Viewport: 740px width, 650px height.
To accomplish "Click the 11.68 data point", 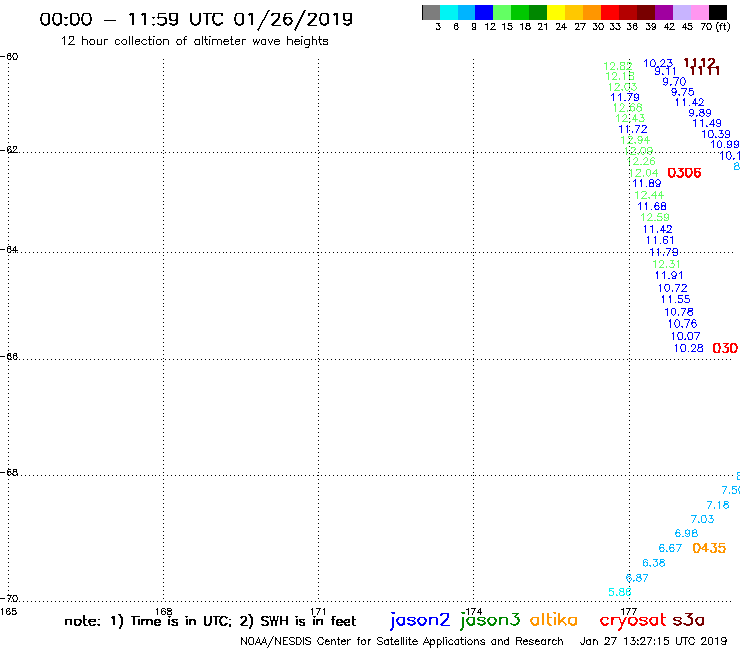I will 652,206.
